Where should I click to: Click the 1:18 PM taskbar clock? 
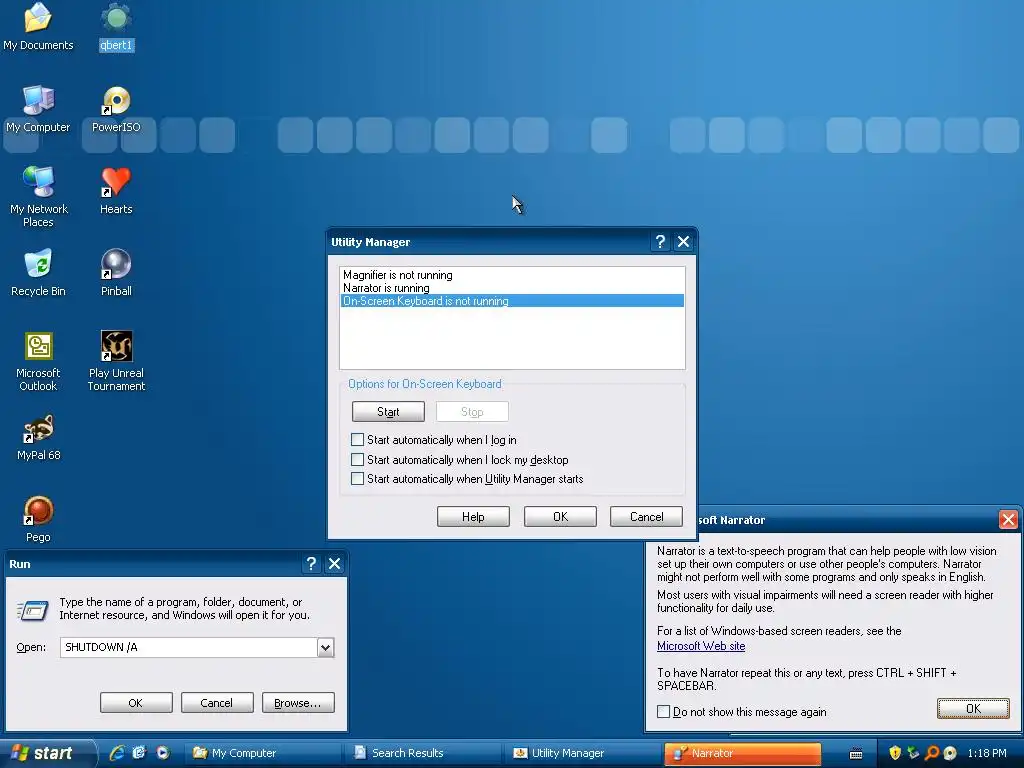tap(987, 753)
